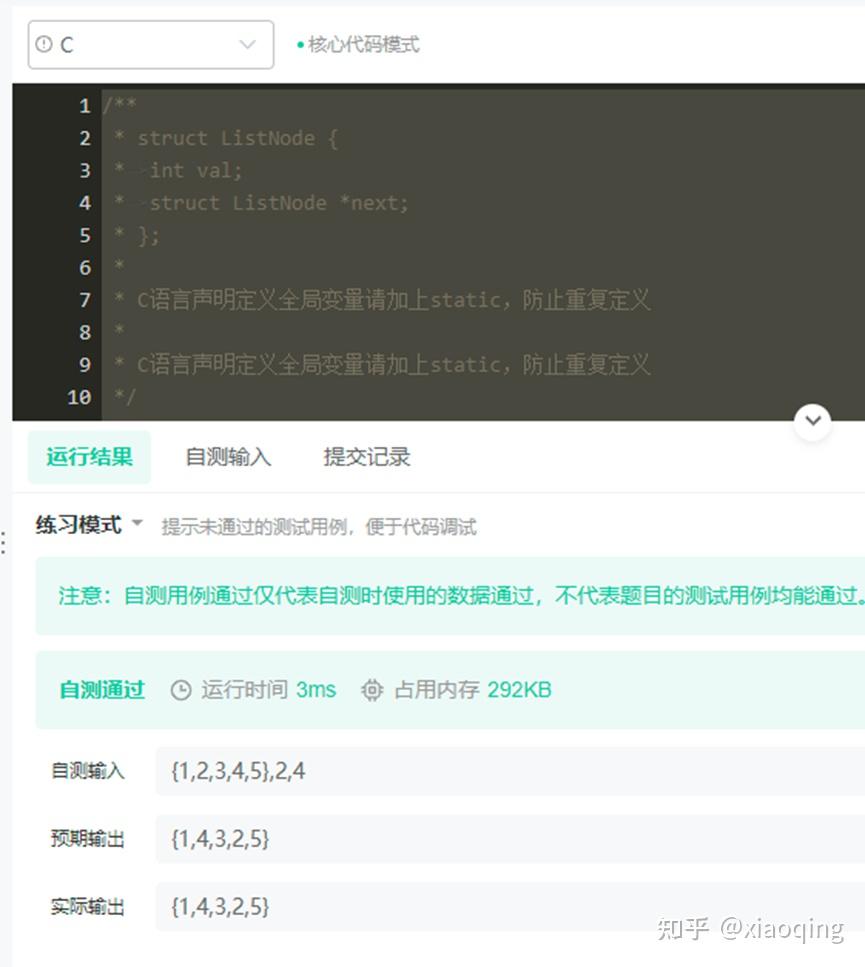
Task: Click the triangle arrow next to 练习模式
Action: click(137, 523)
